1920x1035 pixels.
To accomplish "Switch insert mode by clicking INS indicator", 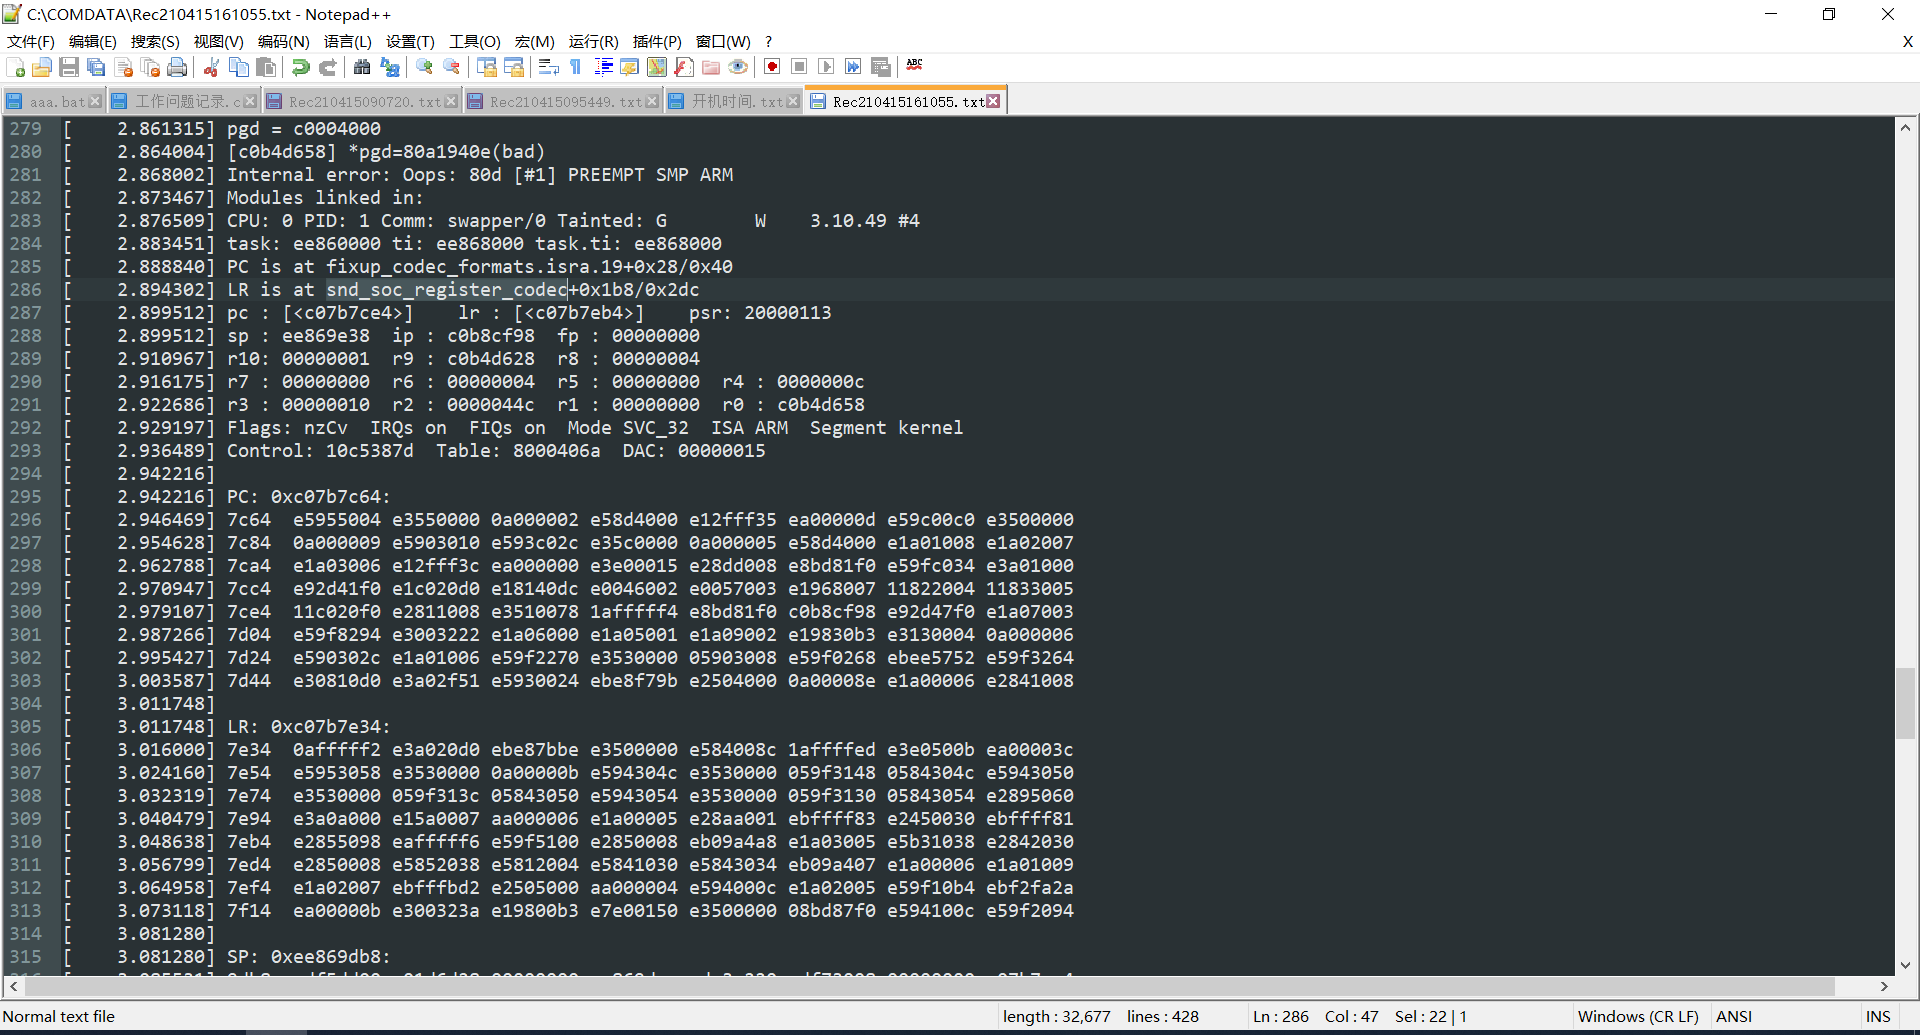I will (1878, 1016).
